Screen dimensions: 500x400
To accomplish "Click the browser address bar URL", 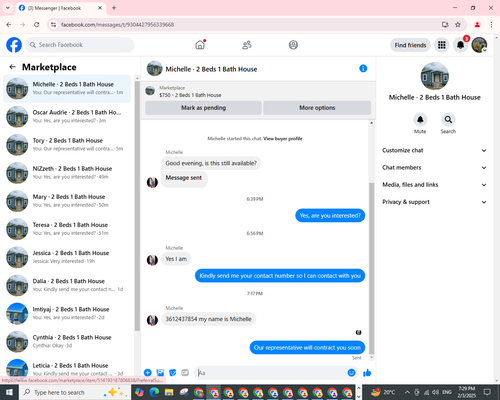I will pyautogui.click(x=117, y=25).
